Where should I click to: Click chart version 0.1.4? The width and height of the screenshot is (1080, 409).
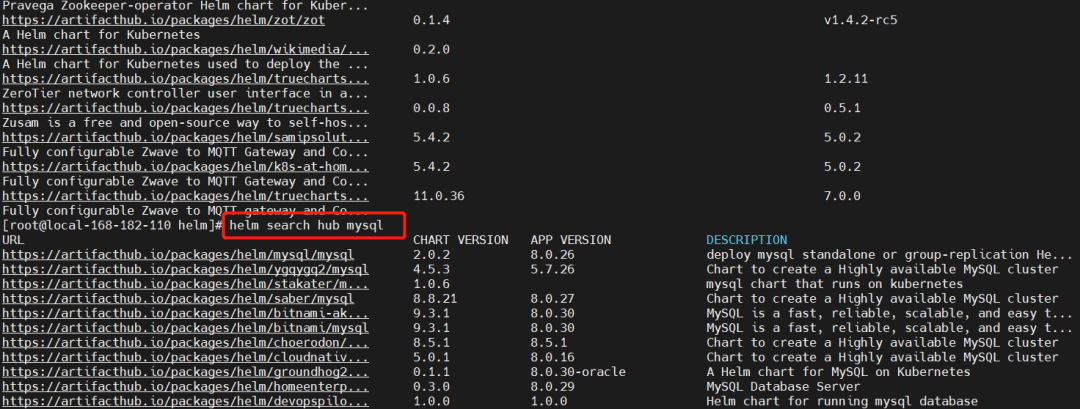tap(431, 21)
